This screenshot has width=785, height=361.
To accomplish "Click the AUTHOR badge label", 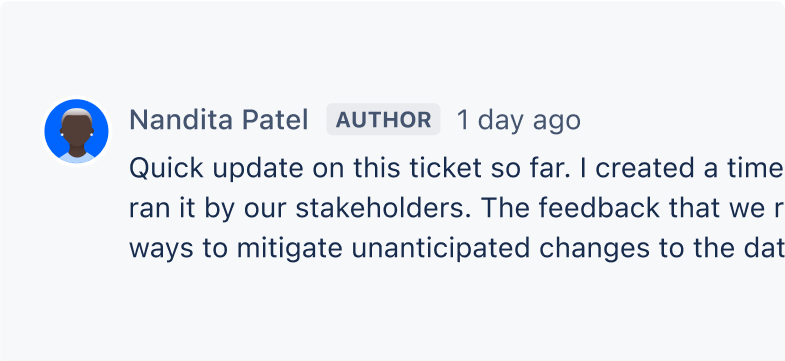I will pyautogui.click(x=383, y=120).
